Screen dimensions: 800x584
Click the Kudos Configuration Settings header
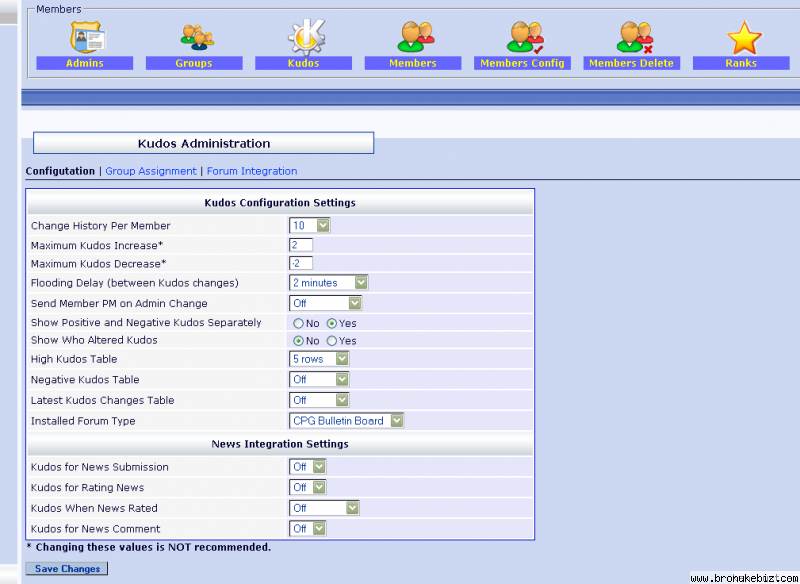click(x=280, y=202)
